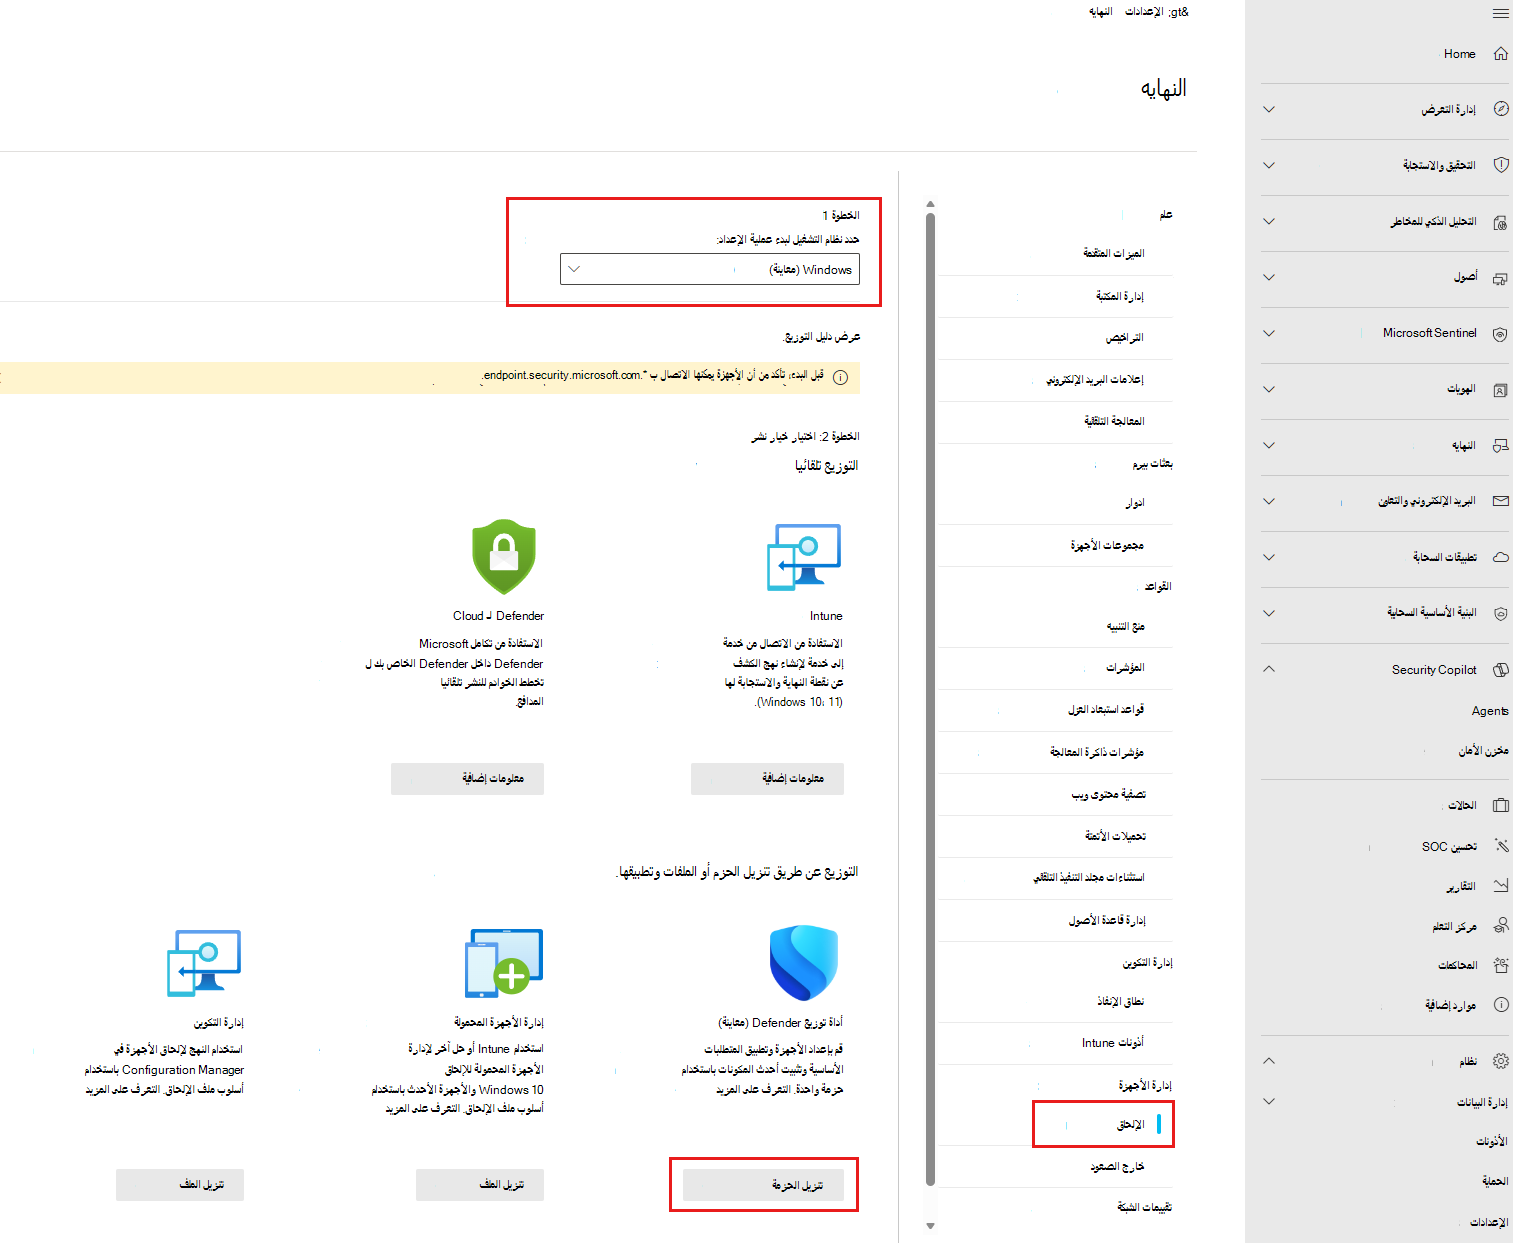Click the settings list scroll-down arrow
This screenshot has width=1513, height=1243.
point(930,1225)
